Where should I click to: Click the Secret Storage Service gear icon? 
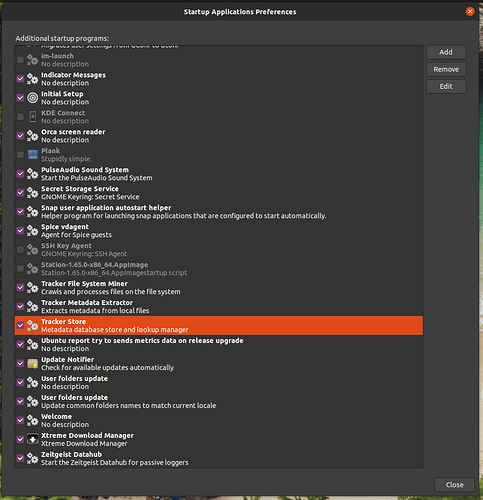tap(32, 193)
